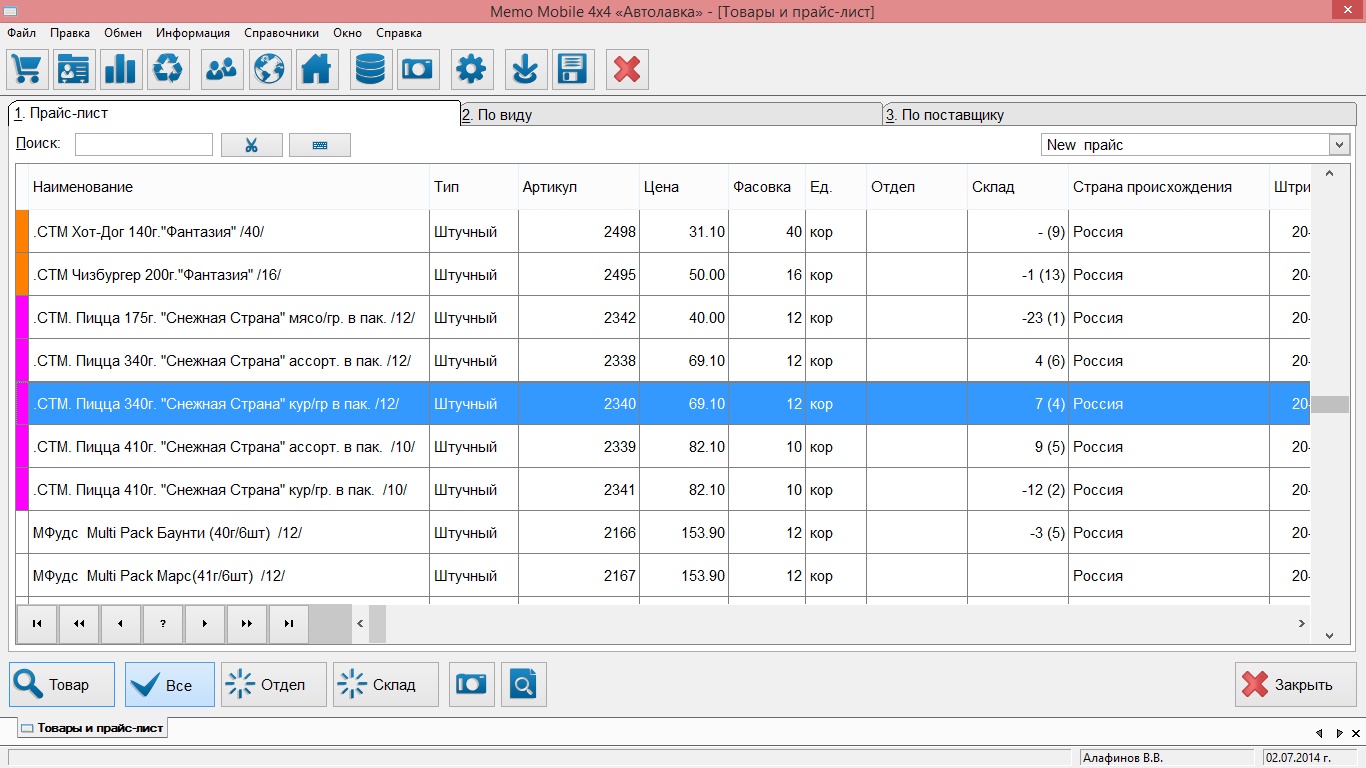Click the "Закрыть" button

(x=1295, y=685)
